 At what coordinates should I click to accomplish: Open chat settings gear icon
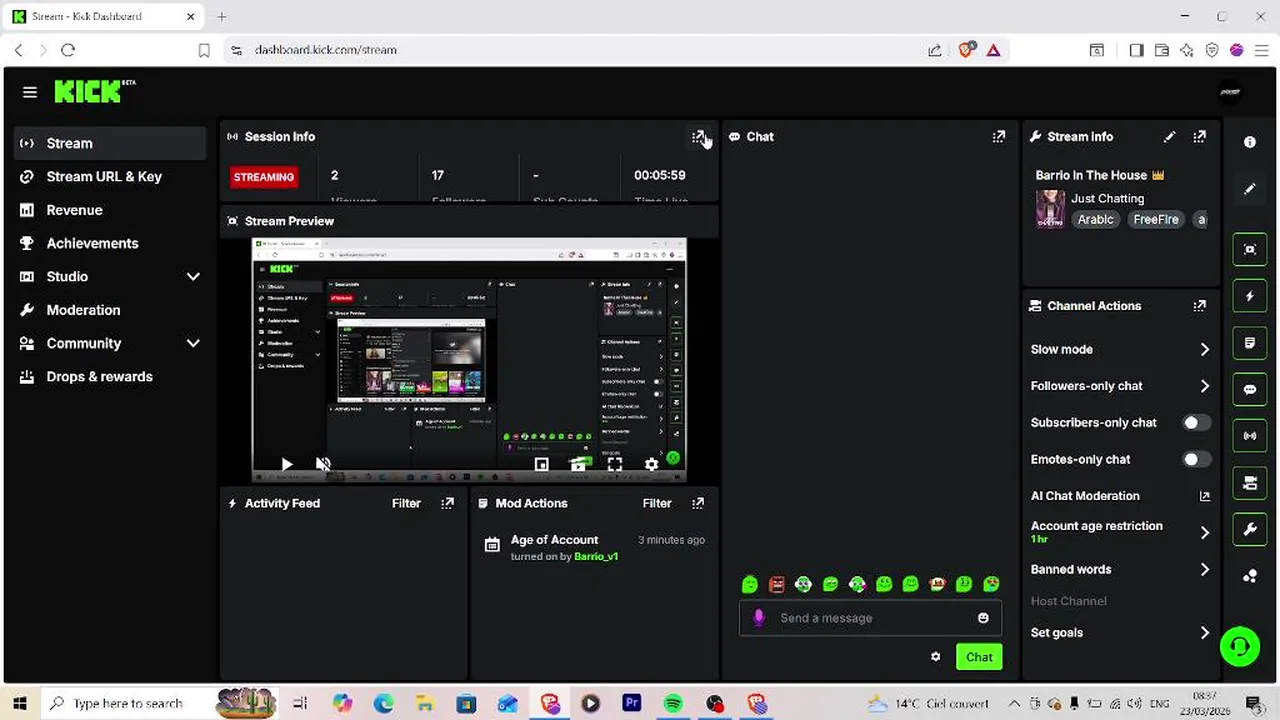coord(935,657)
